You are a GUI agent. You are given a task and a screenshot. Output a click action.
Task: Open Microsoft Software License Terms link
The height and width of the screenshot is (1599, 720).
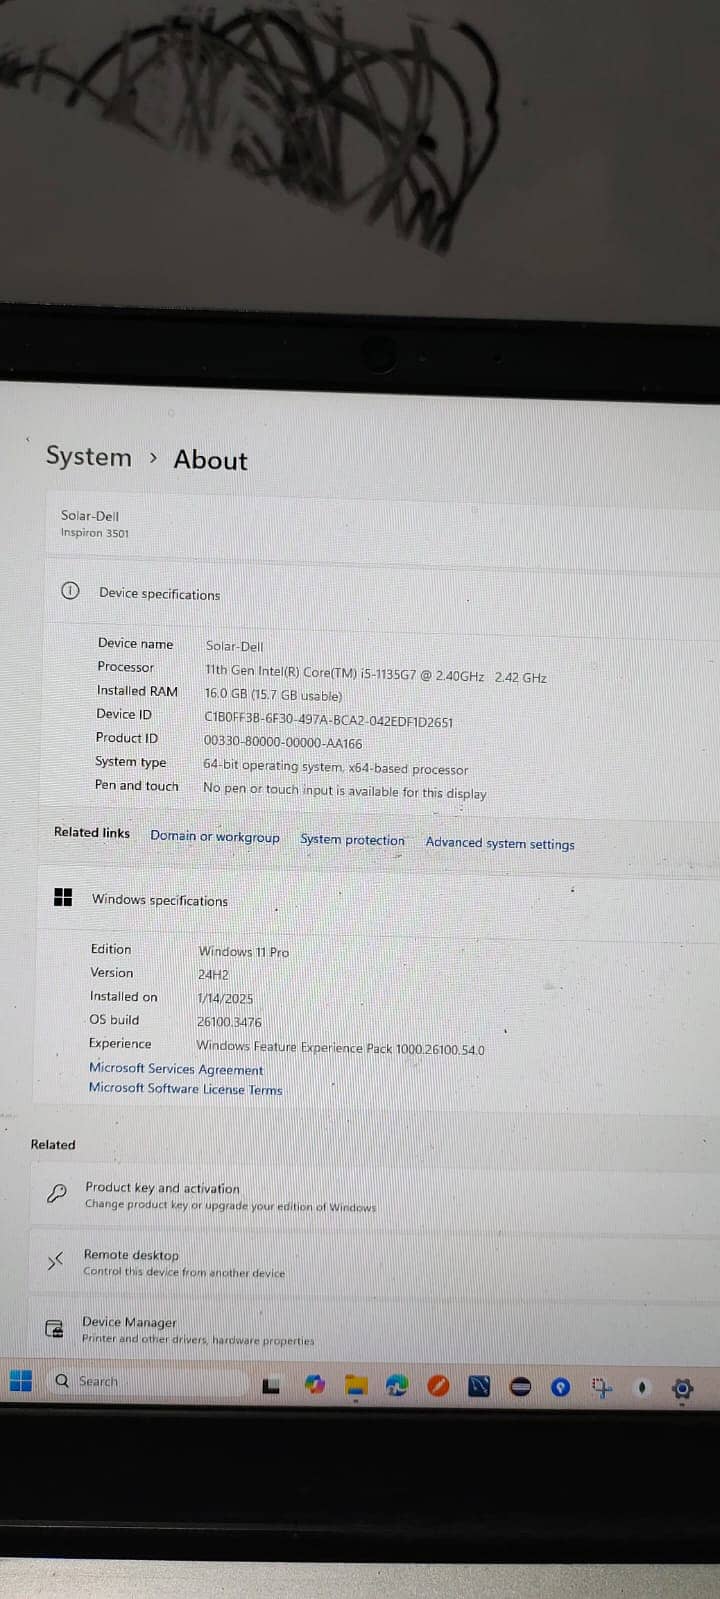click(x=185, y=1089)
